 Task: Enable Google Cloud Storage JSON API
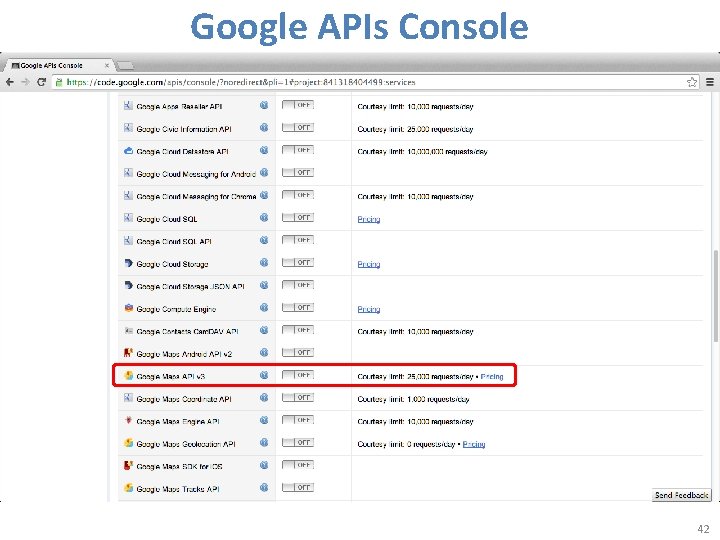[298, 285]
